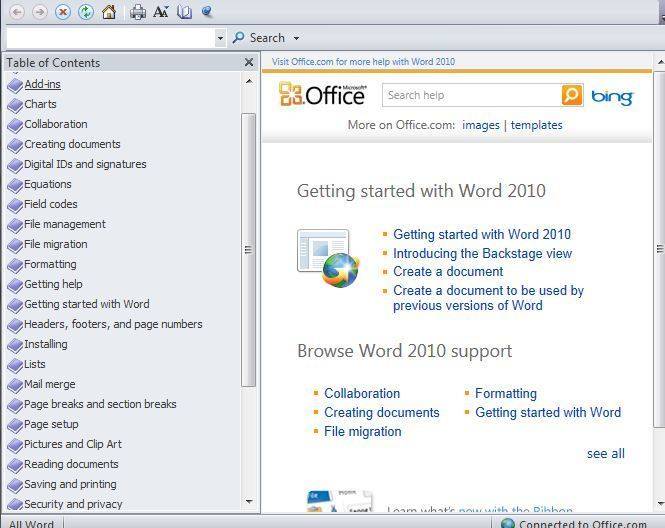The width and height of the screenshot is (665, 528).
Task: Hide the Table of Contents via book icon
Action: (184, 12)
